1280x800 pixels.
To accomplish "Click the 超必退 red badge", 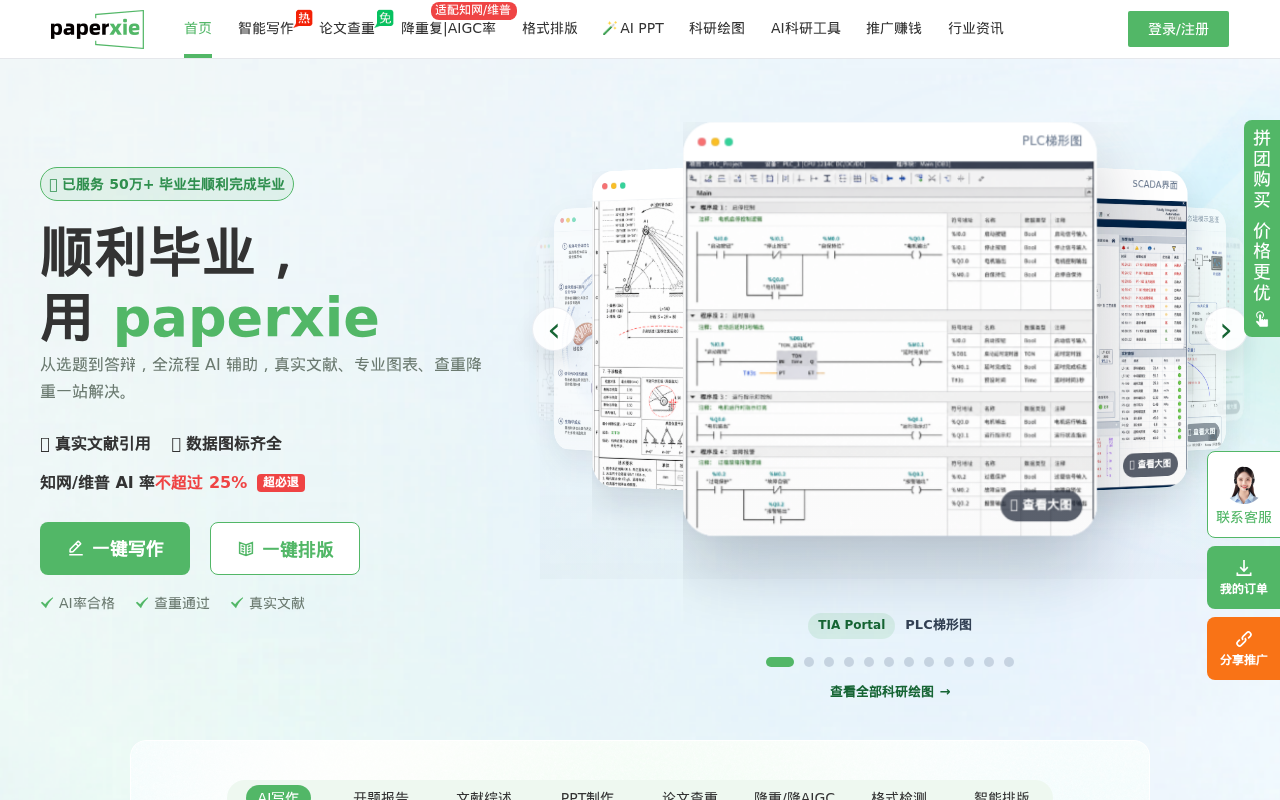I will pyautogui.click(x=281, y=483).
